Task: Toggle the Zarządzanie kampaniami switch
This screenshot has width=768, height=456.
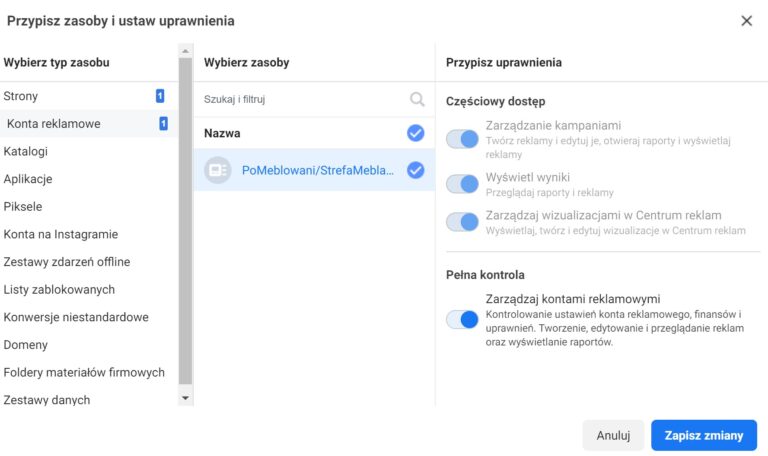Action: click(x=462, y=139)
